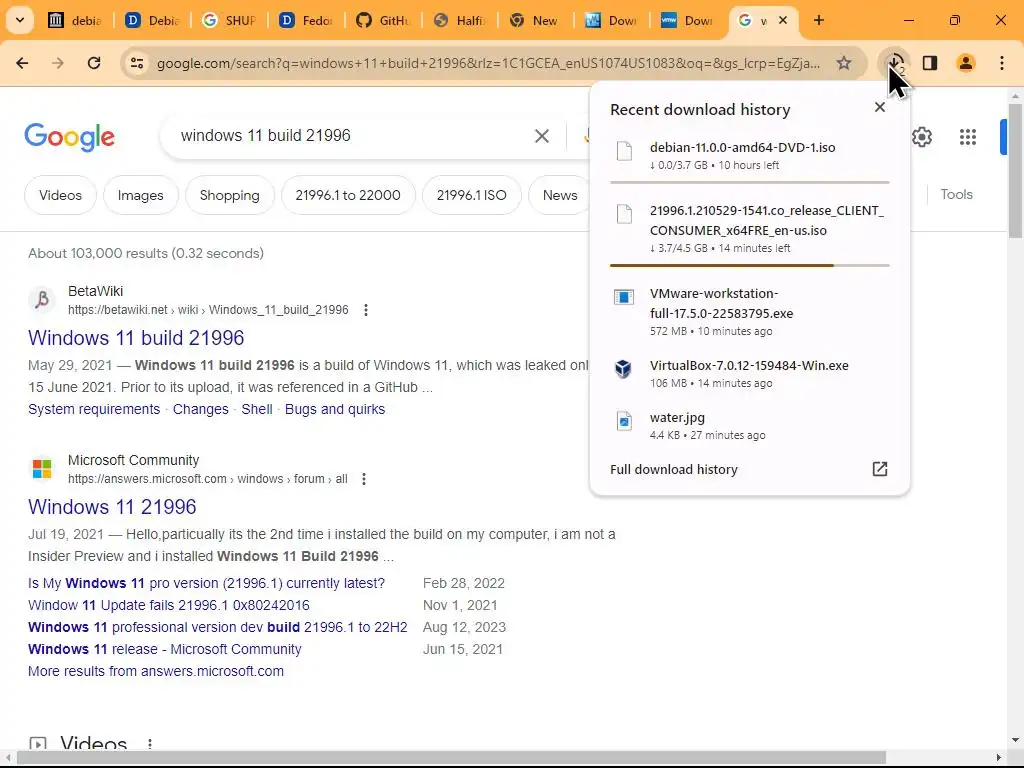Open Windows 11 professional version dev build link
The width and height of the screenshot is (1024, 768).
(x=217, y=628)
